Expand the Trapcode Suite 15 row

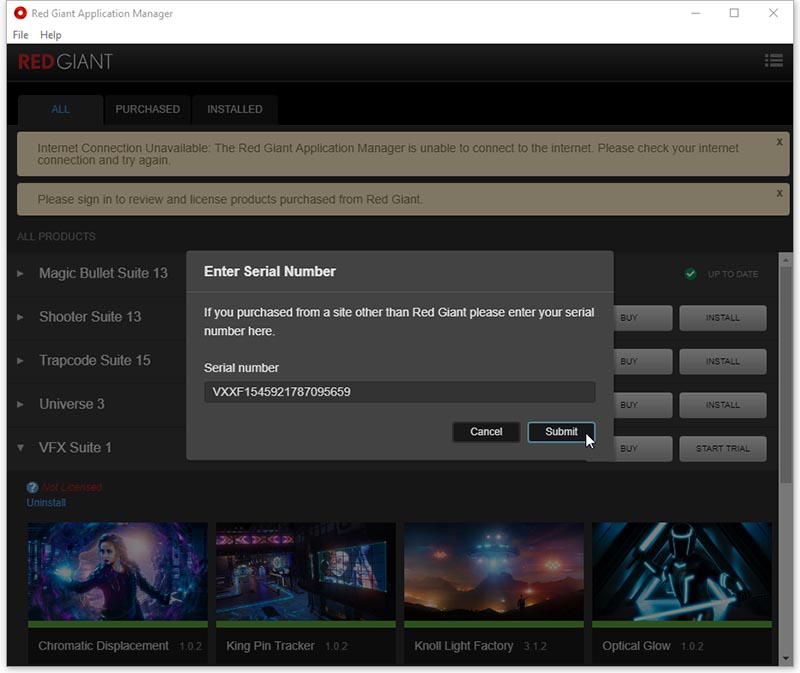(21, 361)
